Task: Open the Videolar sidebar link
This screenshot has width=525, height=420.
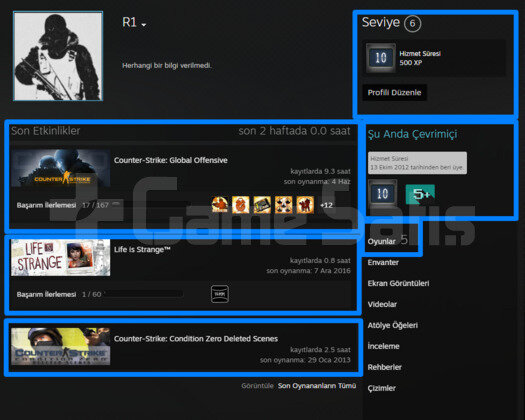Action: 382,304
